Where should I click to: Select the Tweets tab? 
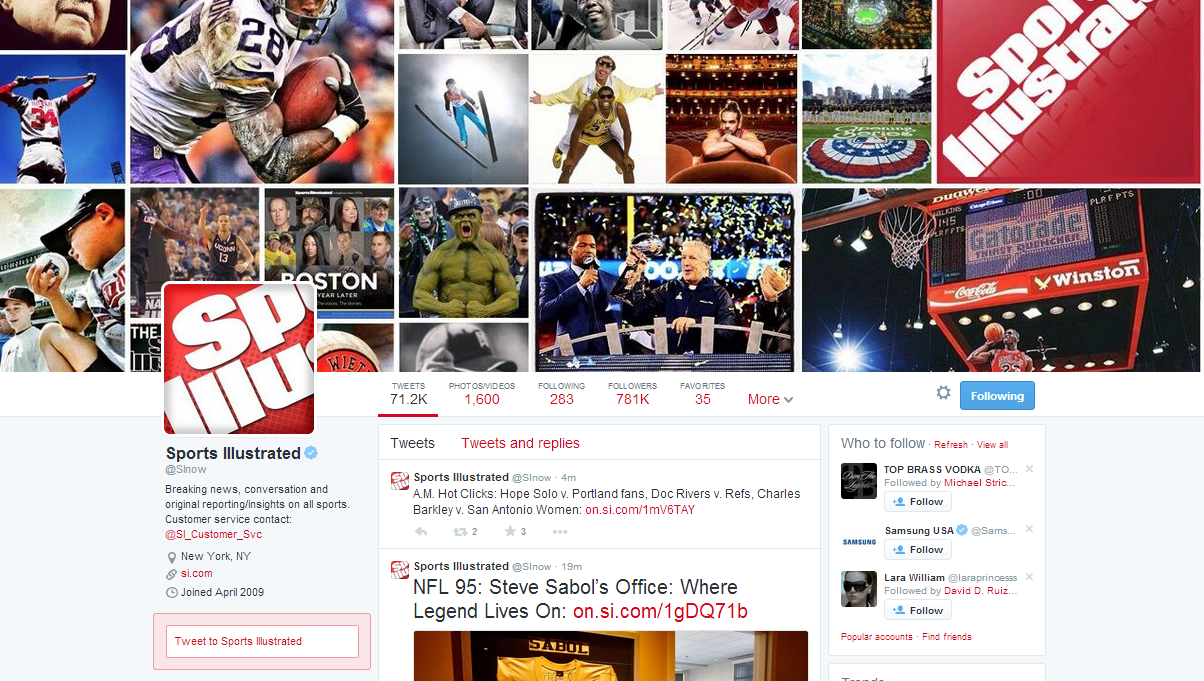tap(412, 443)
